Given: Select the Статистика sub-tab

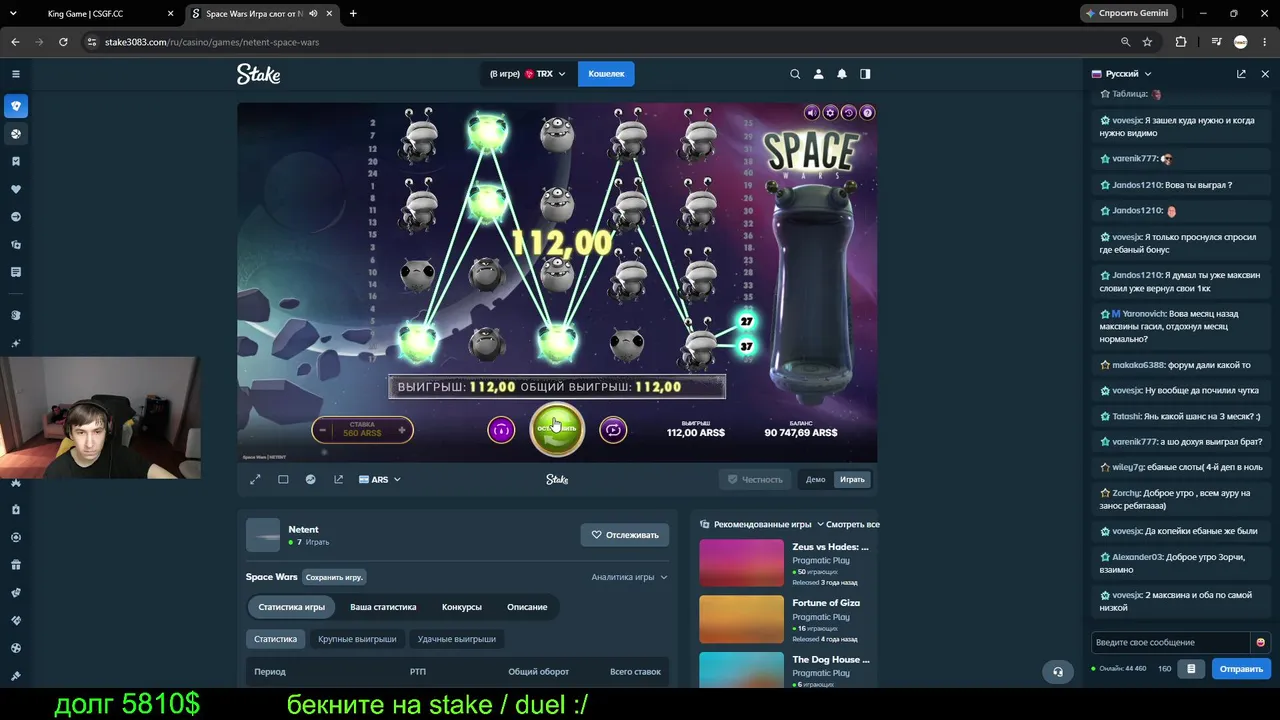Looking at the screenshot, I should pos(275,639).
